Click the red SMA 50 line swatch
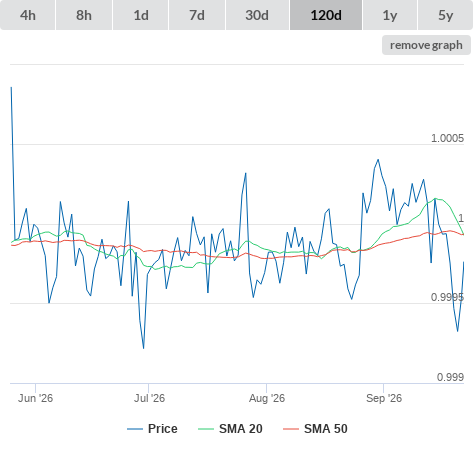The image size is (474, 455). click(291, 429)
